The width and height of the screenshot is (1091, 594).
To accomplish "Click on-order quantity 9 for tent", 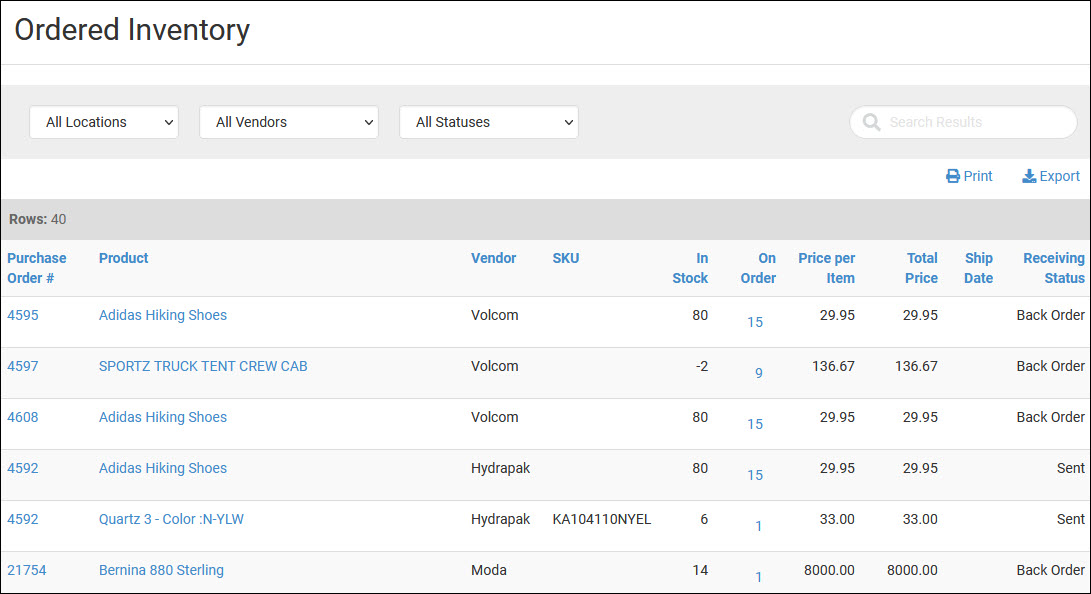I will [x=758, y=373].
